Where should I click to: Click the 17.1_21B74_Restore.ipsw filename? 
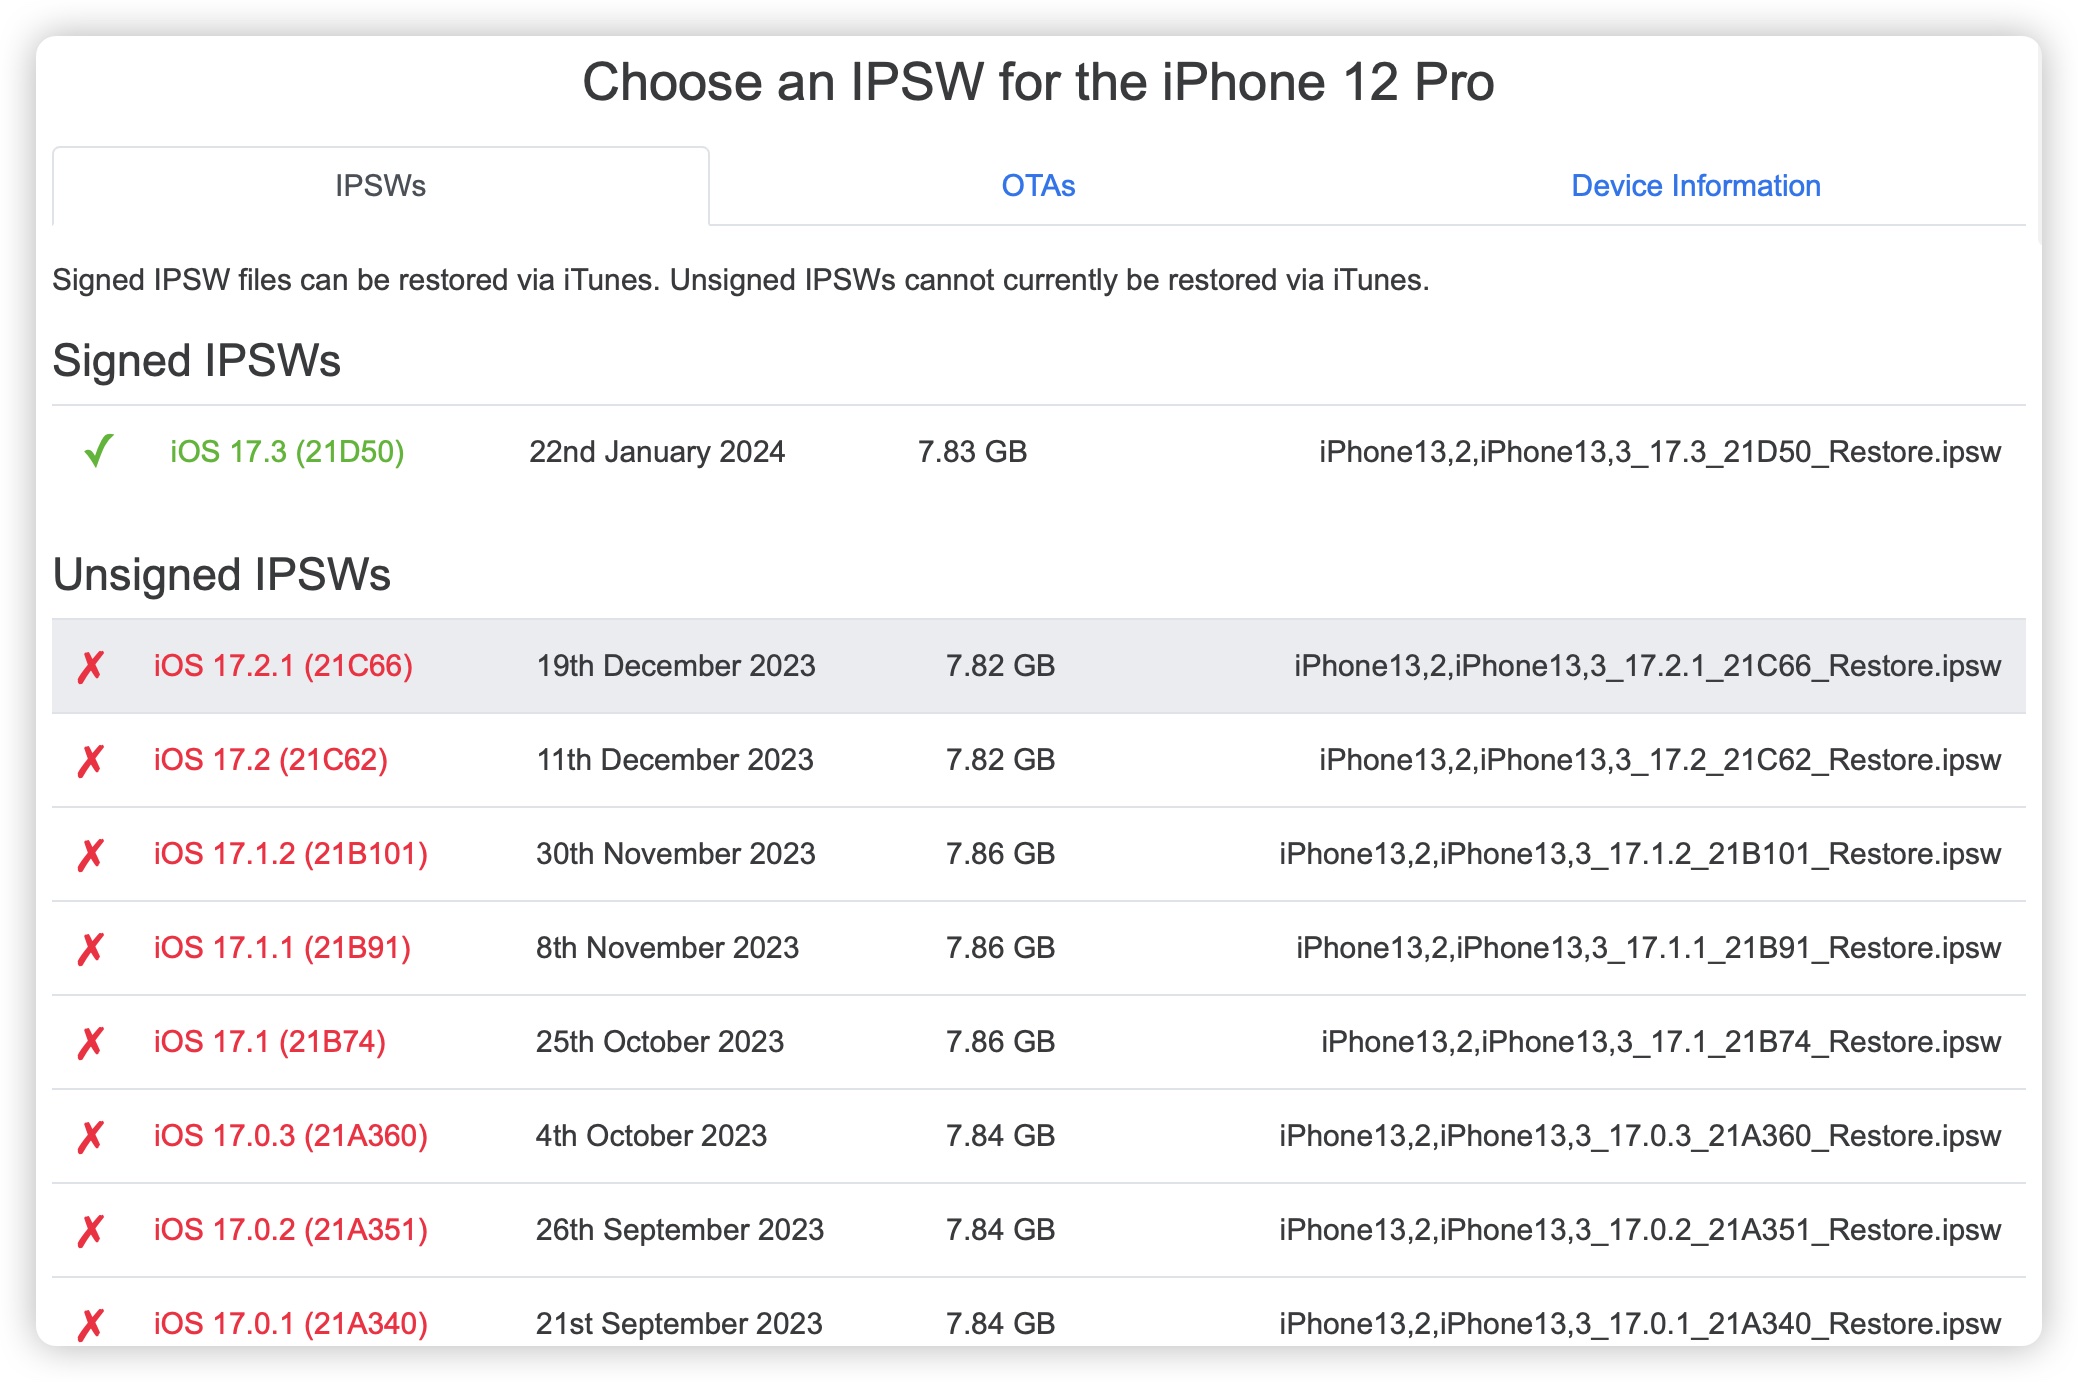(1661, 1042)
